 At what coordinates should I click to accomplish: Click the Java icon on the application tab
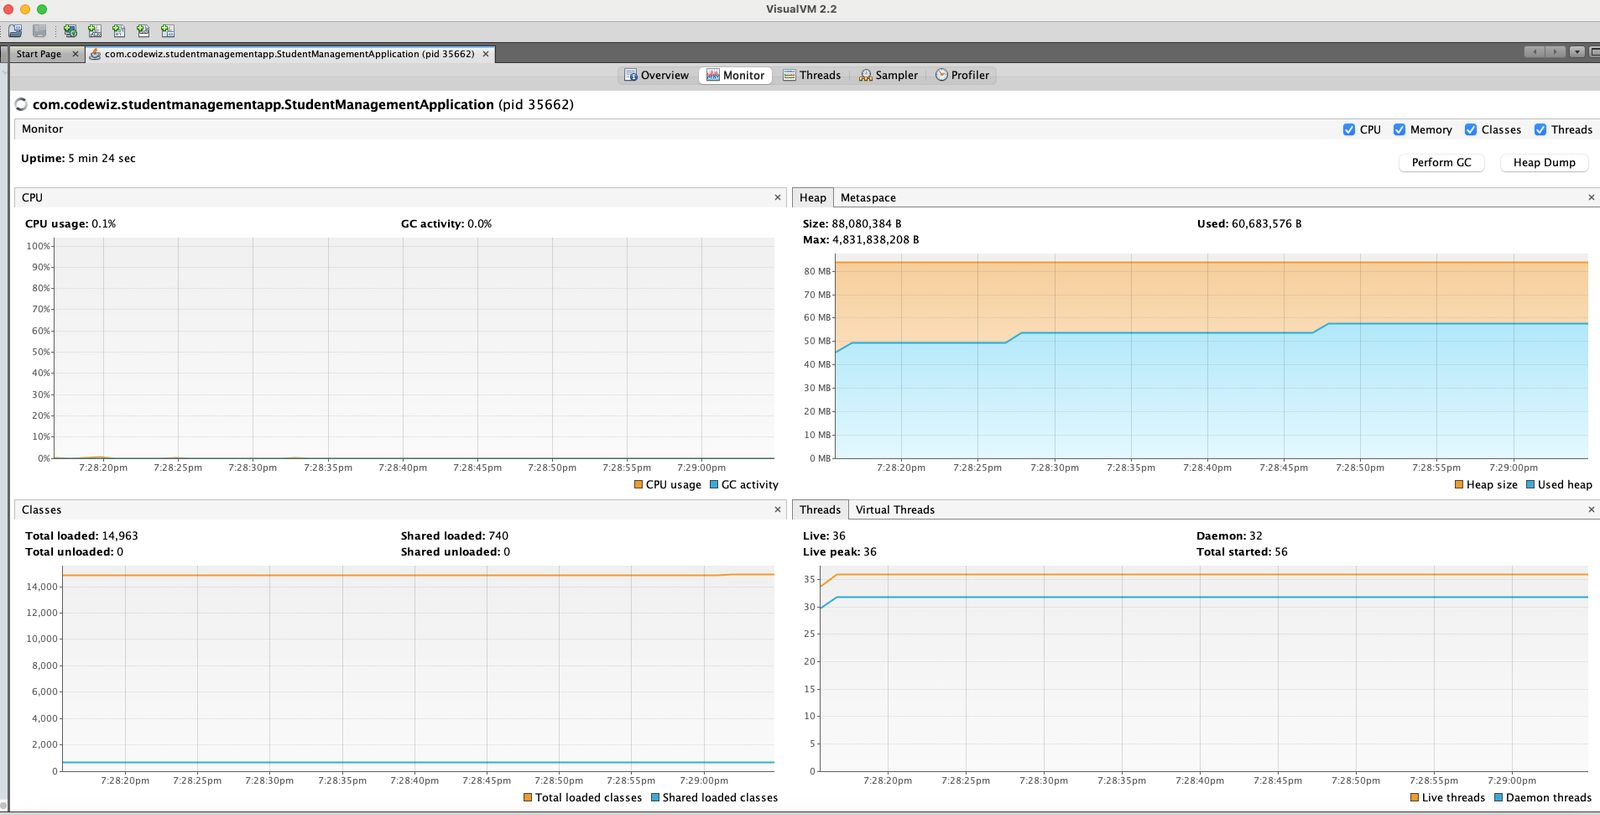click(95, 54)
